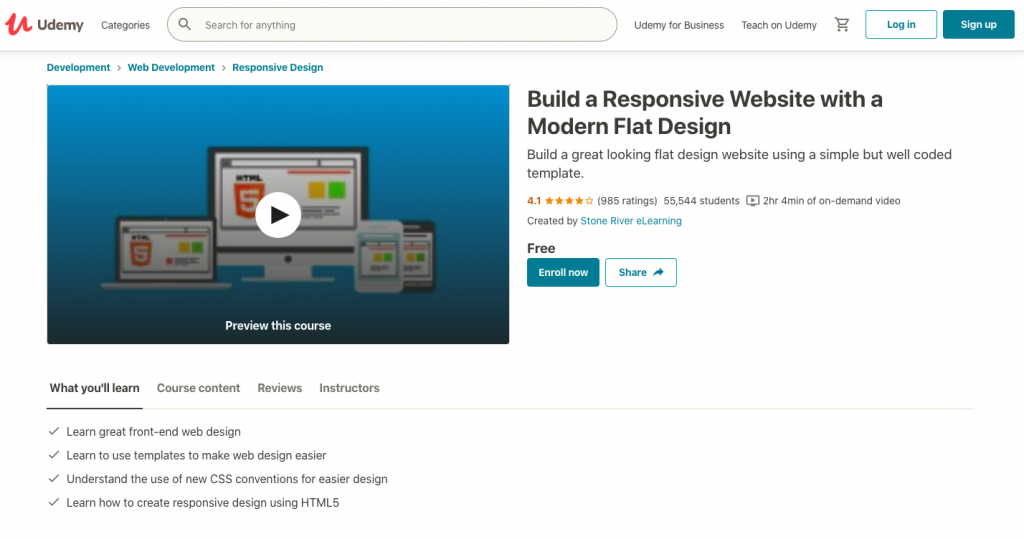Play the course preview video
1024x539 pixels.
[x=278, y=214]
